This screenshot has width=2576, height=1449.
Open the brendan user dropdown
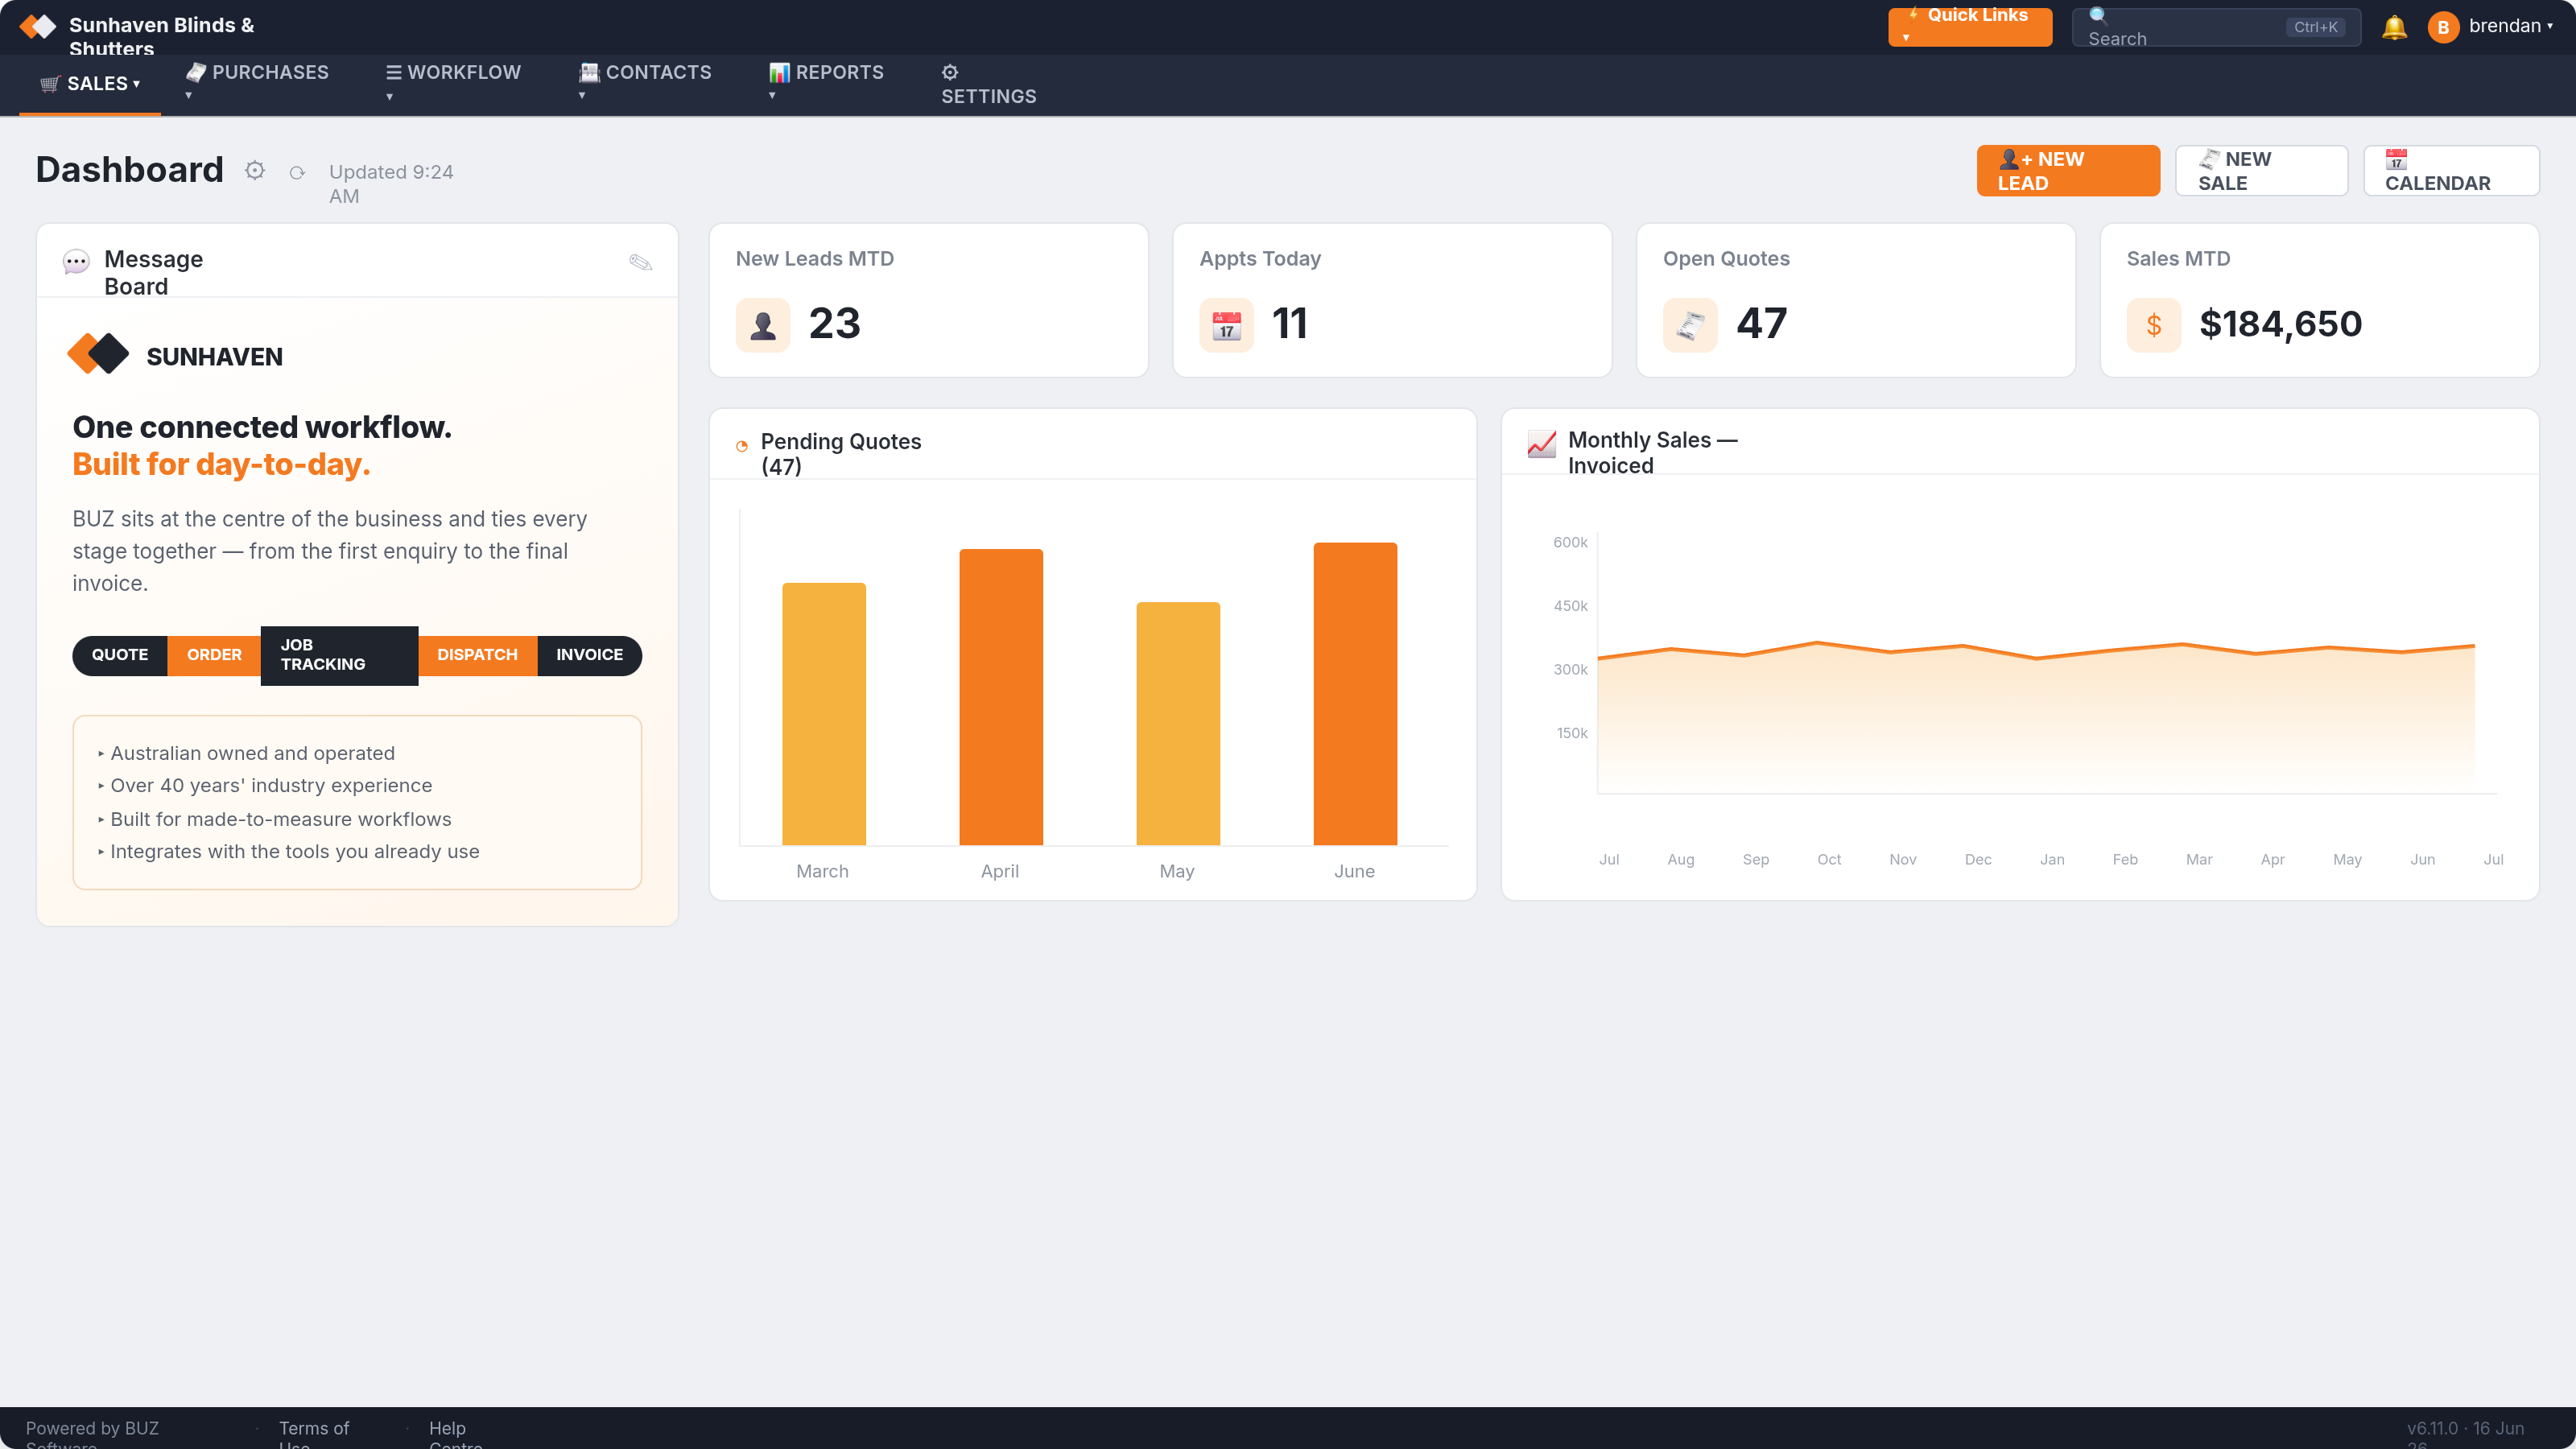pyautogui.click(x=2510, y=26)
